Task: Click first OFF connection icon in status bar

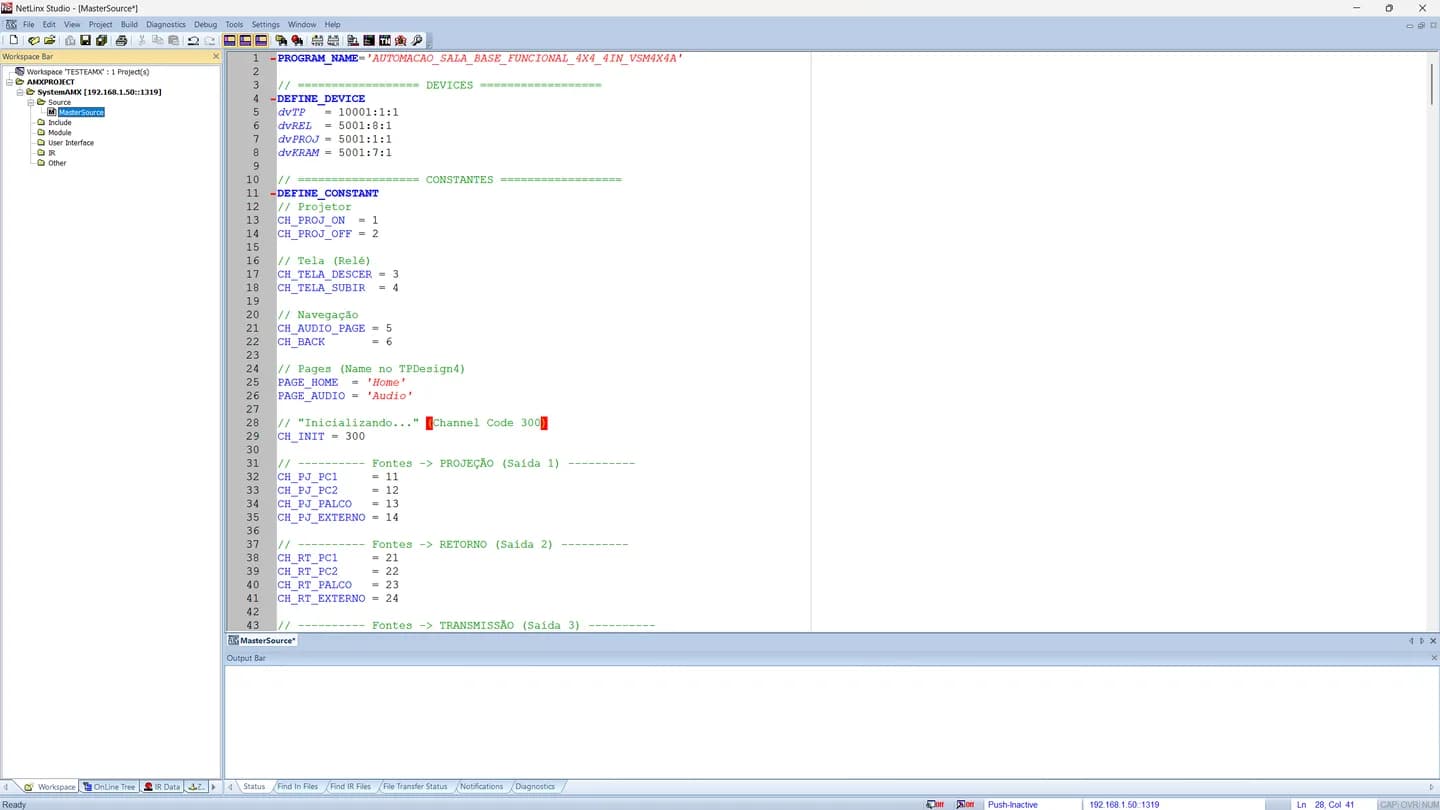Action: tap(935, 804)
